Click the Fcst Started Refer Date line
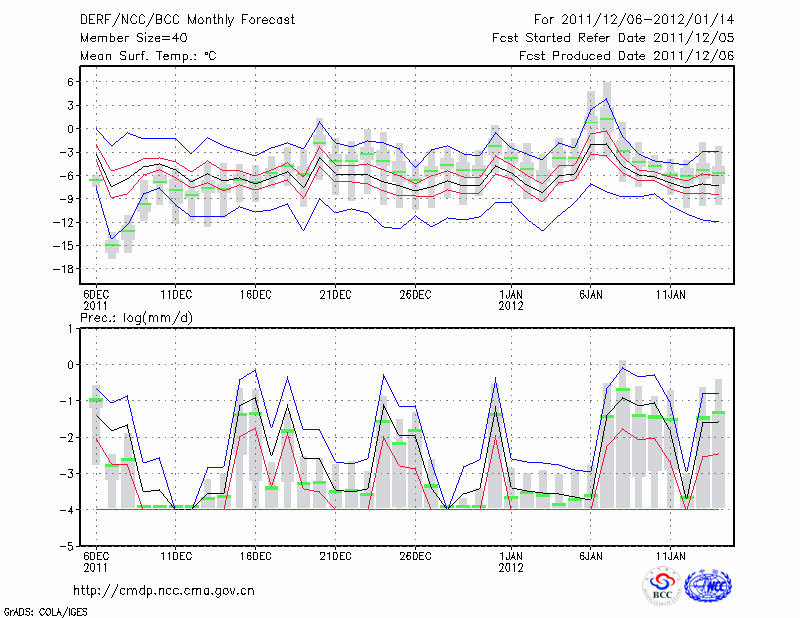 613,37
